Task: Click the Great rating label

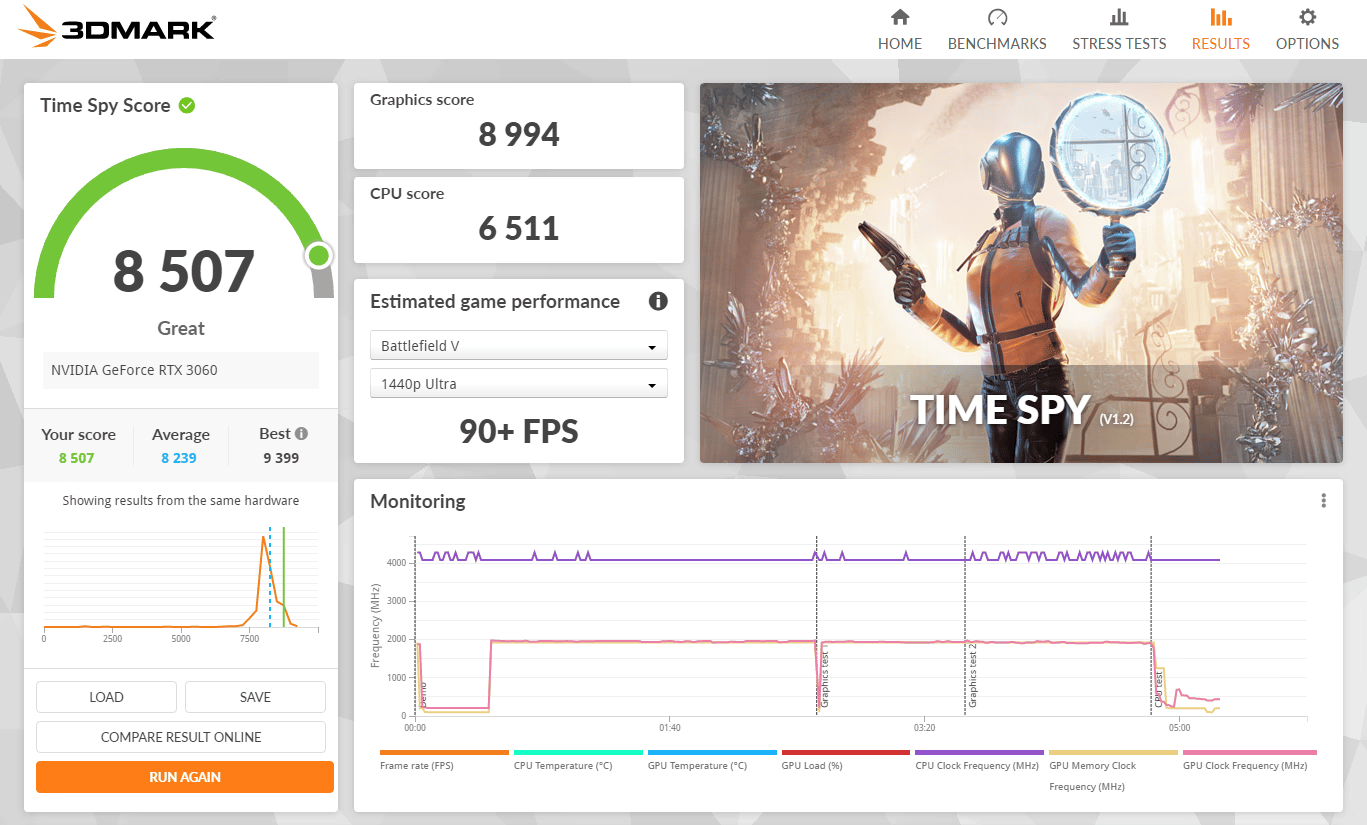Action: (x=181, y=328)
